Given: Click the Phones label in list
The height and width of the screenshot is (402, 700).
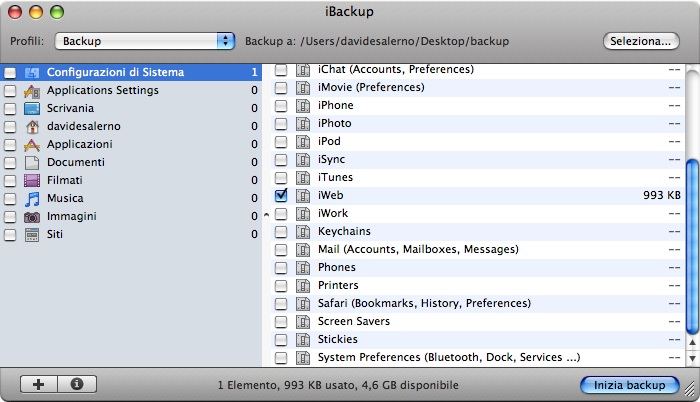Looking at the screenshot, I should point(337,267).
